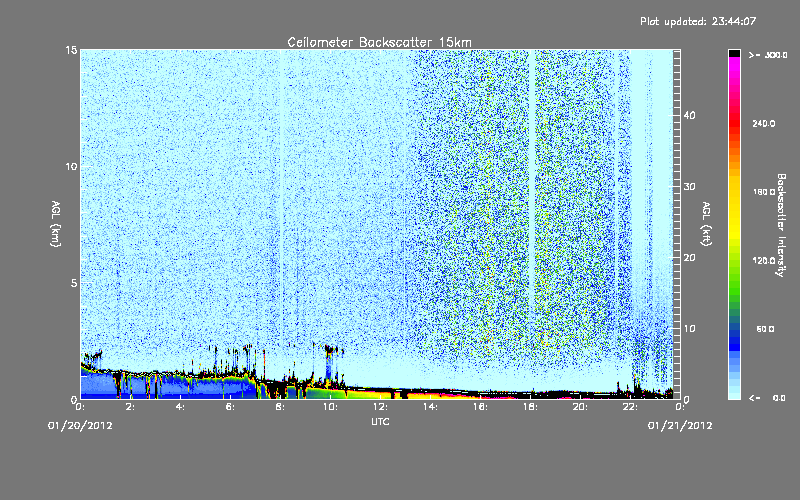Click the 14: hour tick label
Screen dimensions: 800x500
pyautogui.click(x=430, y=407)
